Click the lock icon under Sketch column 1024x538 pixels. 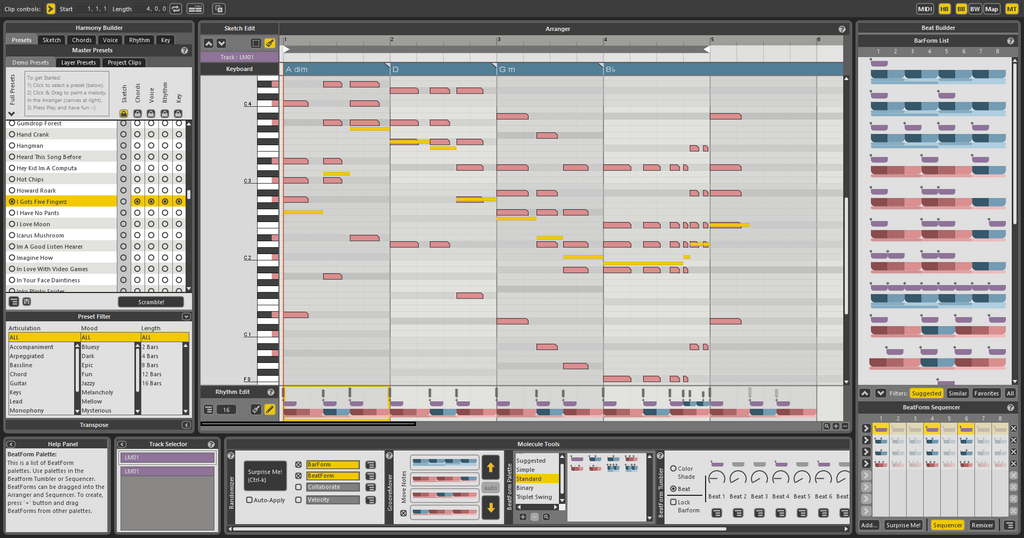click(x=123, y=113)
